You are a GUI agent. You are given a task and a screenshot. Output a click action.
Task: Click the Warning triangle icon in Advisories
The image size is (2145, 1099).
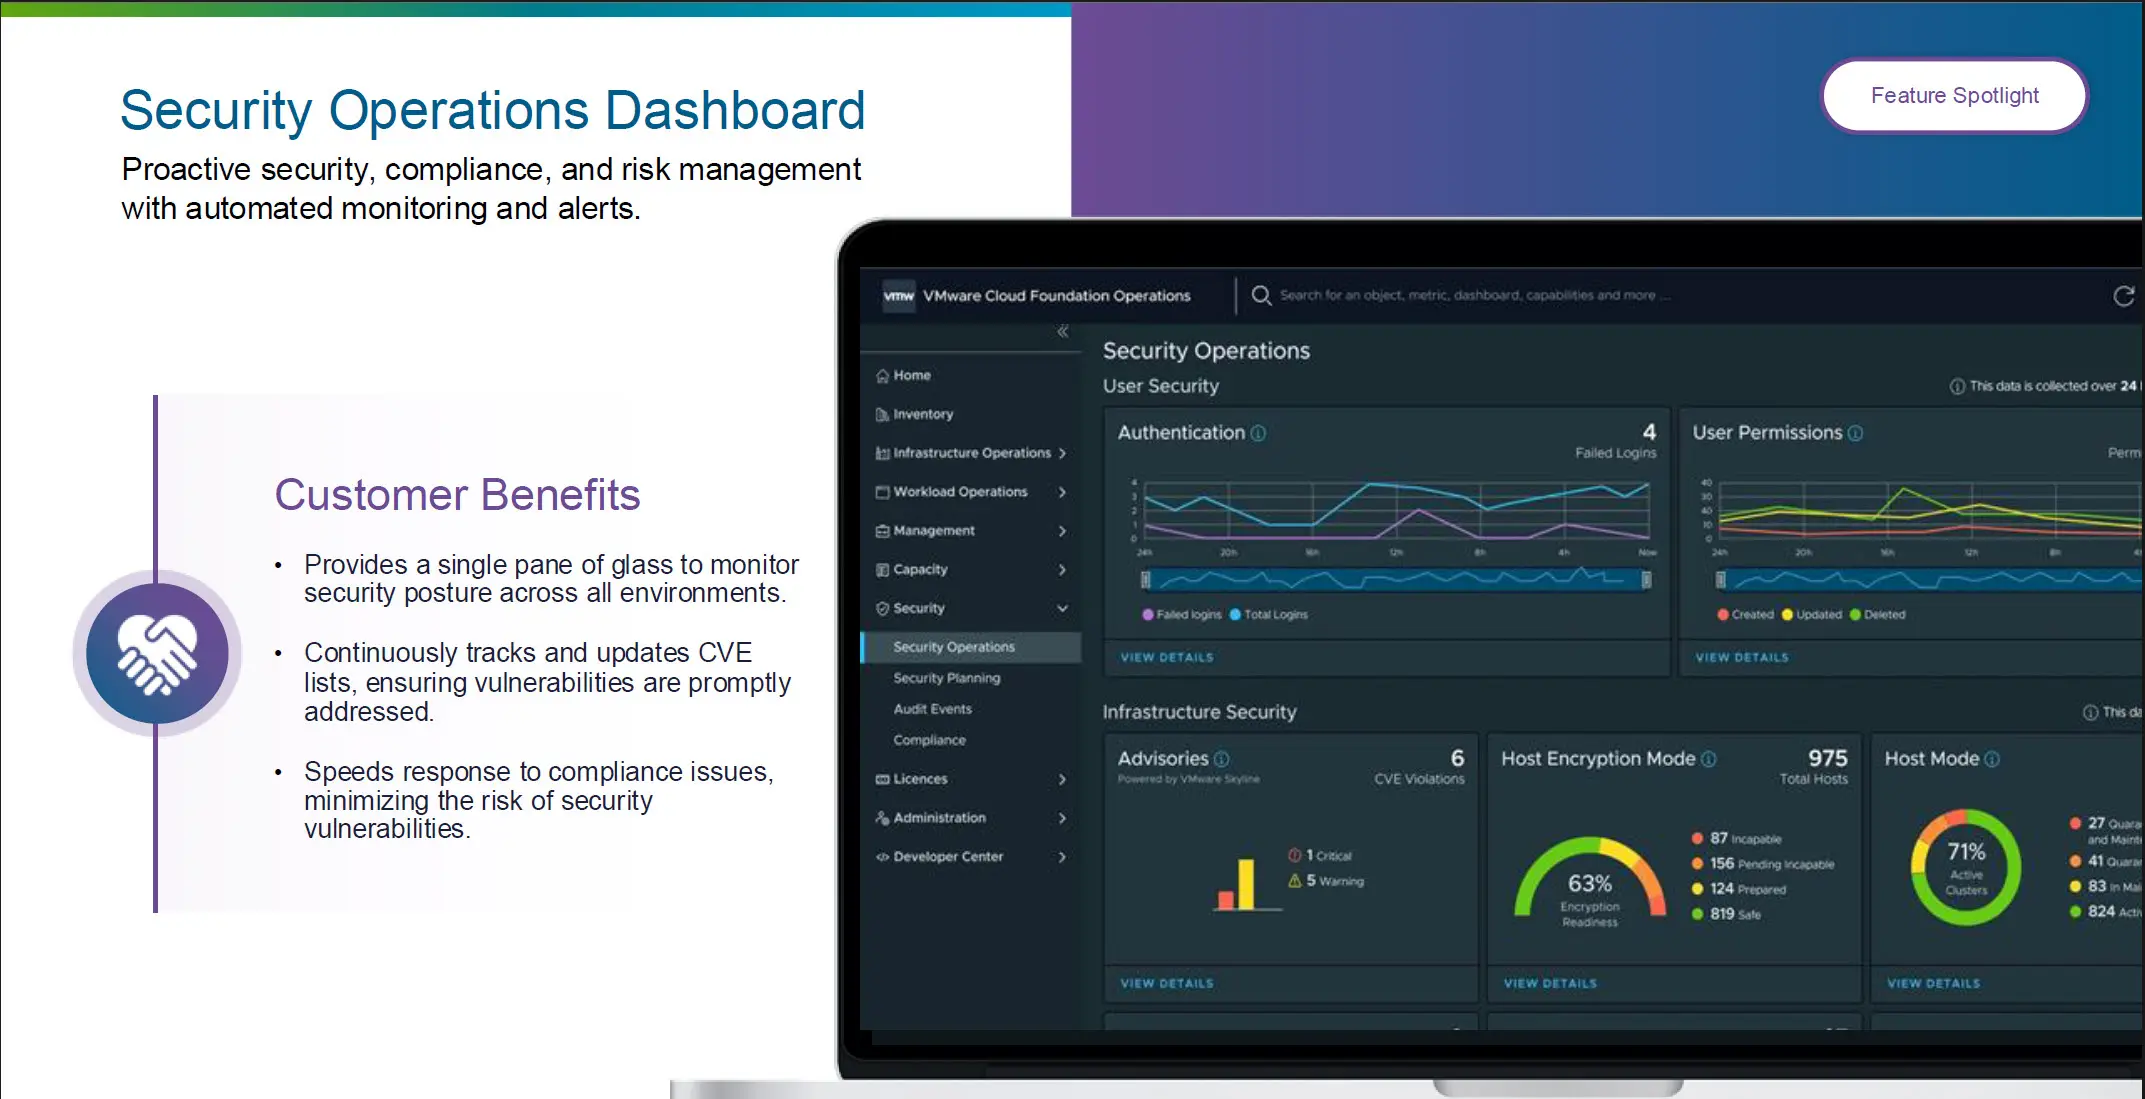[x=1295, y=881]
